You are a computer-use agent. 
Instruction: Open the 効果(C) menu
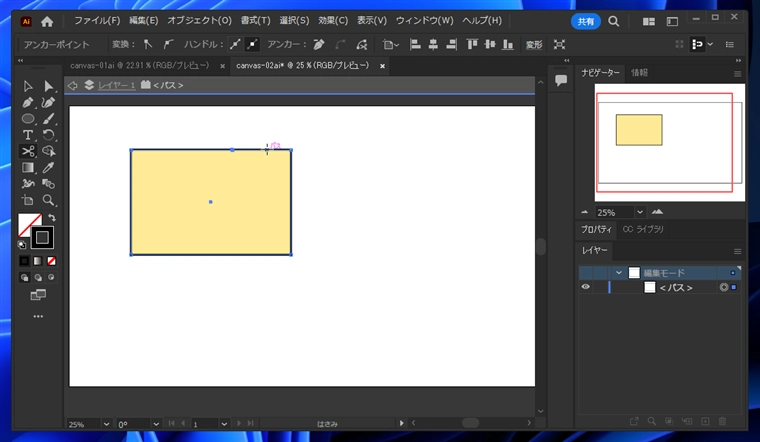coord(333,21)
